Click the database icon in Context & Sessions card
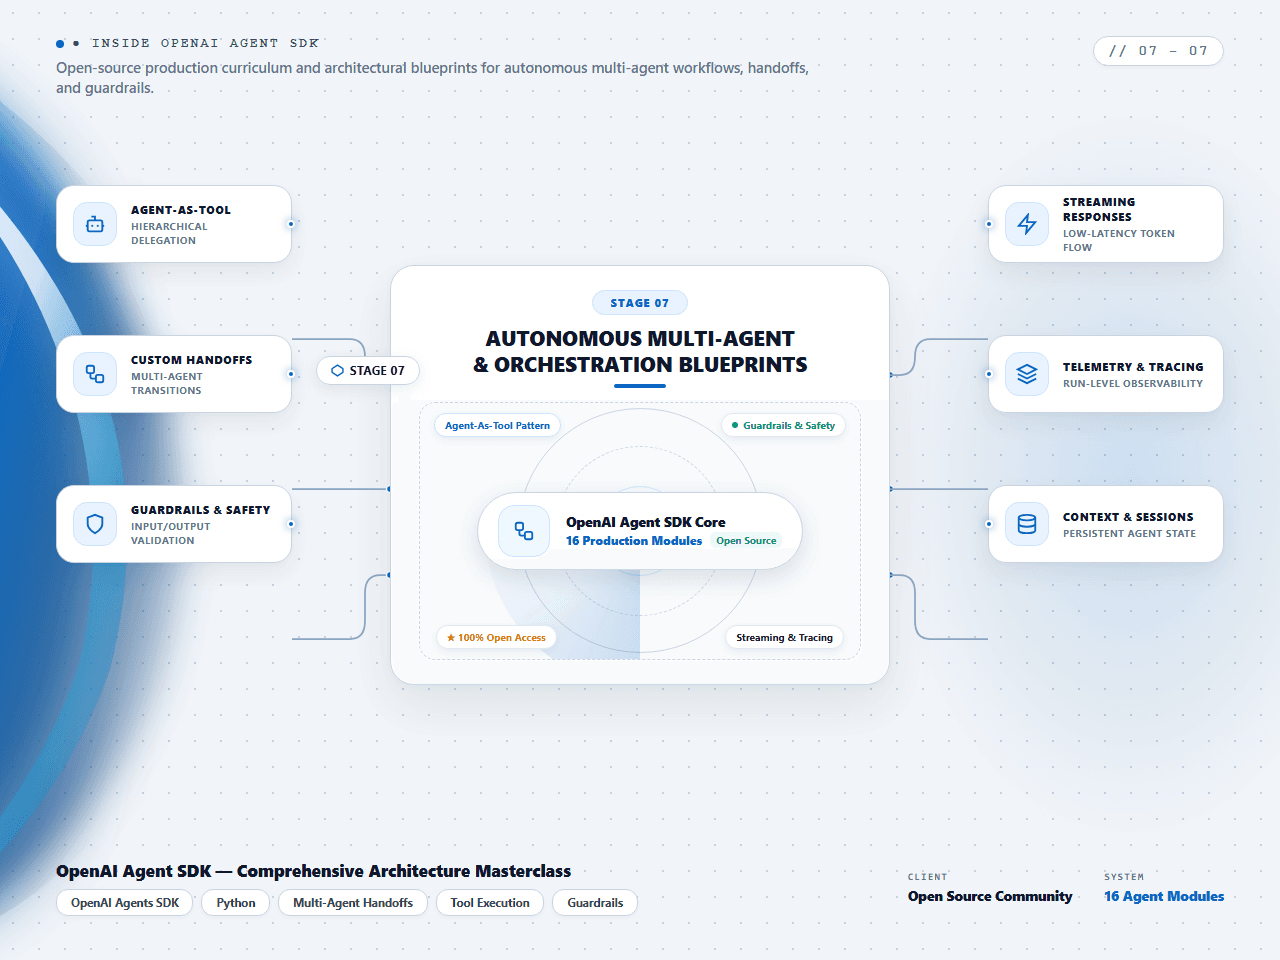 coord(1027,524)
